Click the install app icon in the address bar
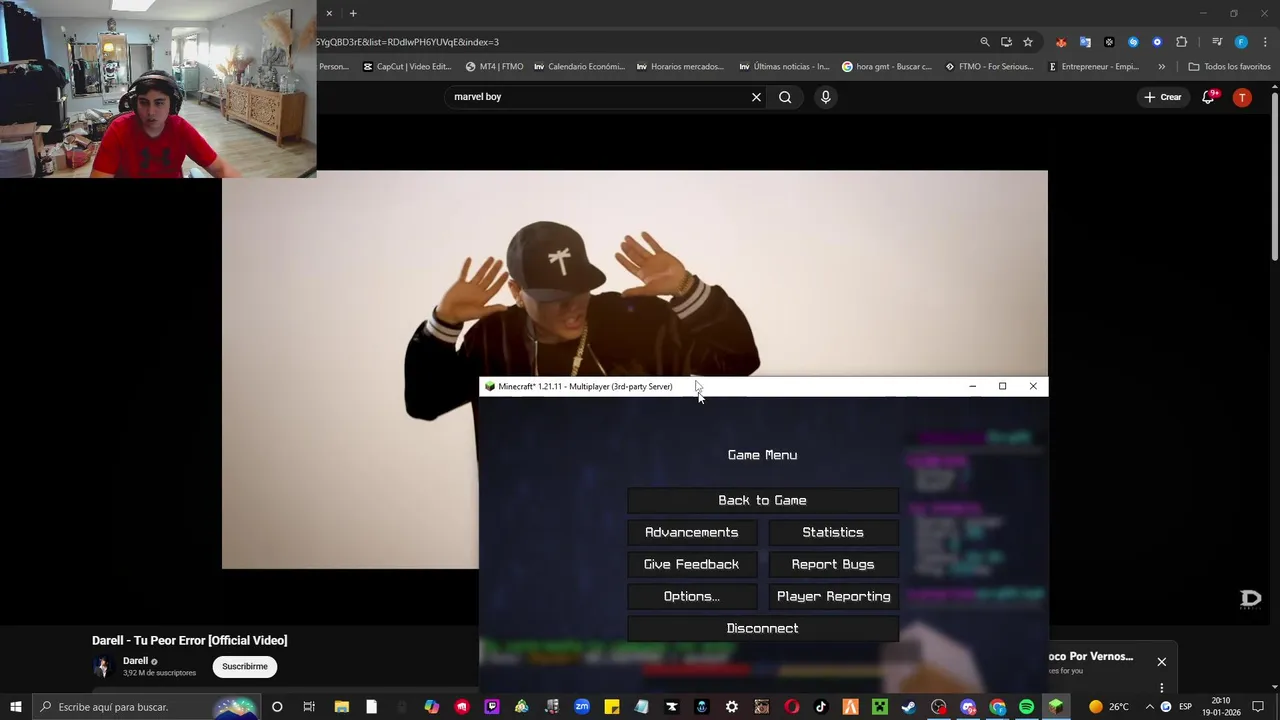This screenshot has height=720, width=1280. 1006,42
